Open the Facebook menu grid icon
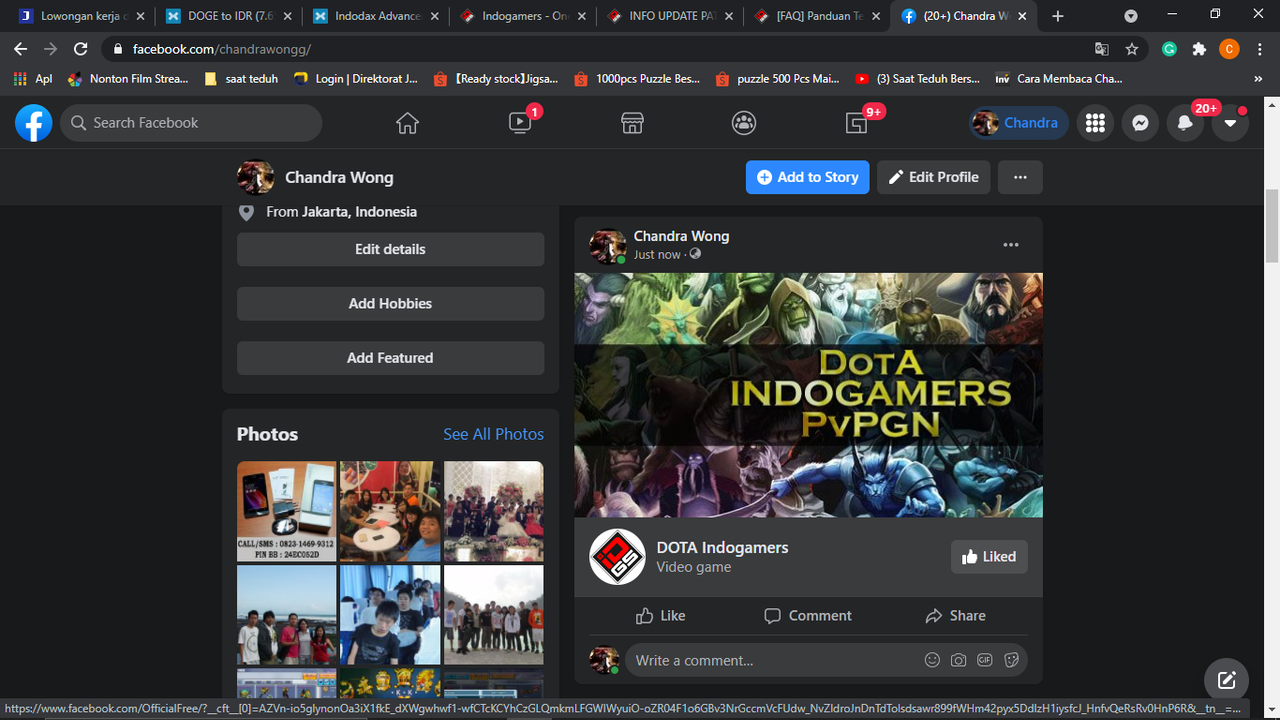This screenshot has width=1280, height=720. [1095, 123]
